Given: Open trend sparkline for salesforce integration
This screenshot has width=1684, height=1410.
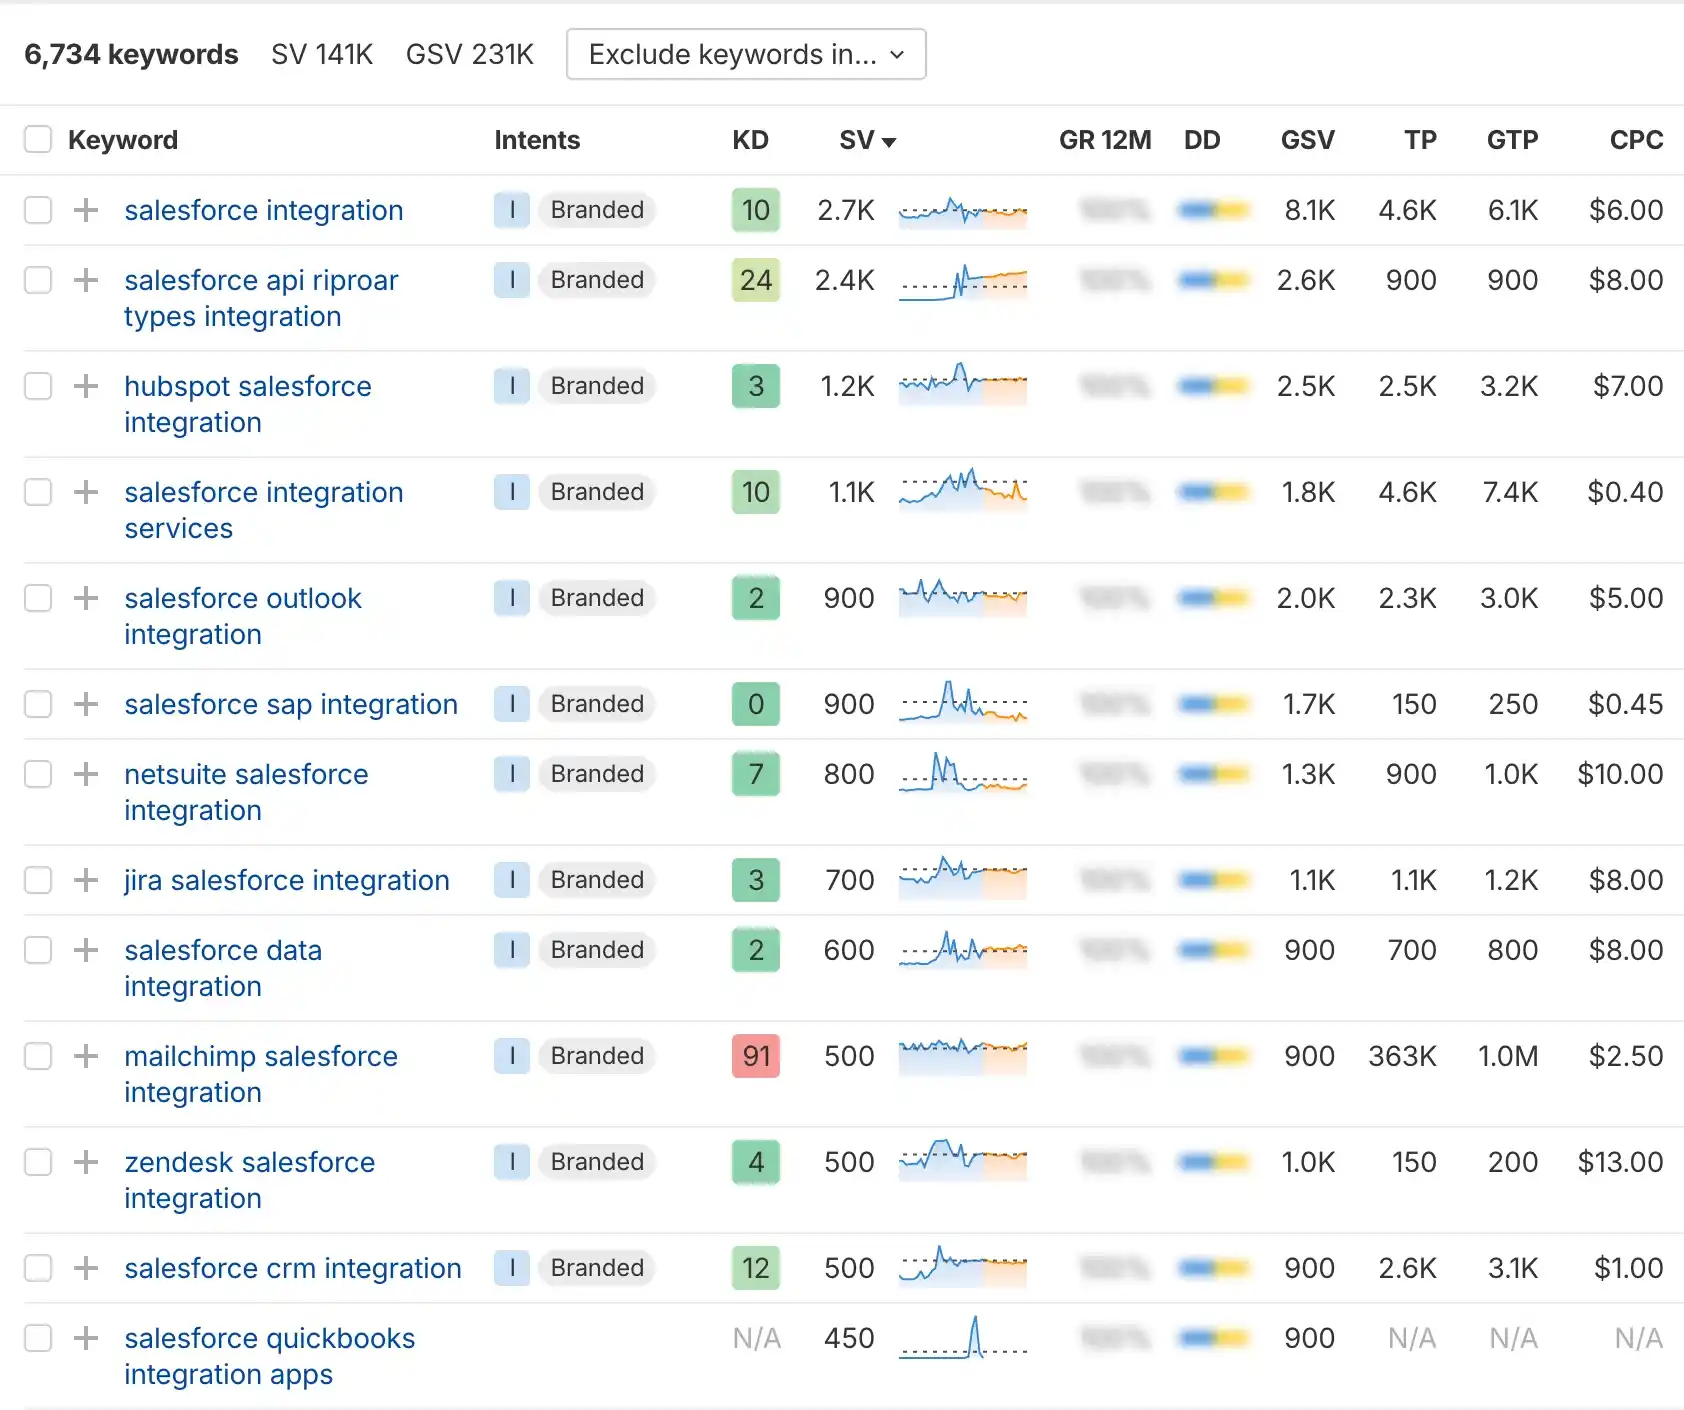Looking at the screenshot, I should coord(963,212).
